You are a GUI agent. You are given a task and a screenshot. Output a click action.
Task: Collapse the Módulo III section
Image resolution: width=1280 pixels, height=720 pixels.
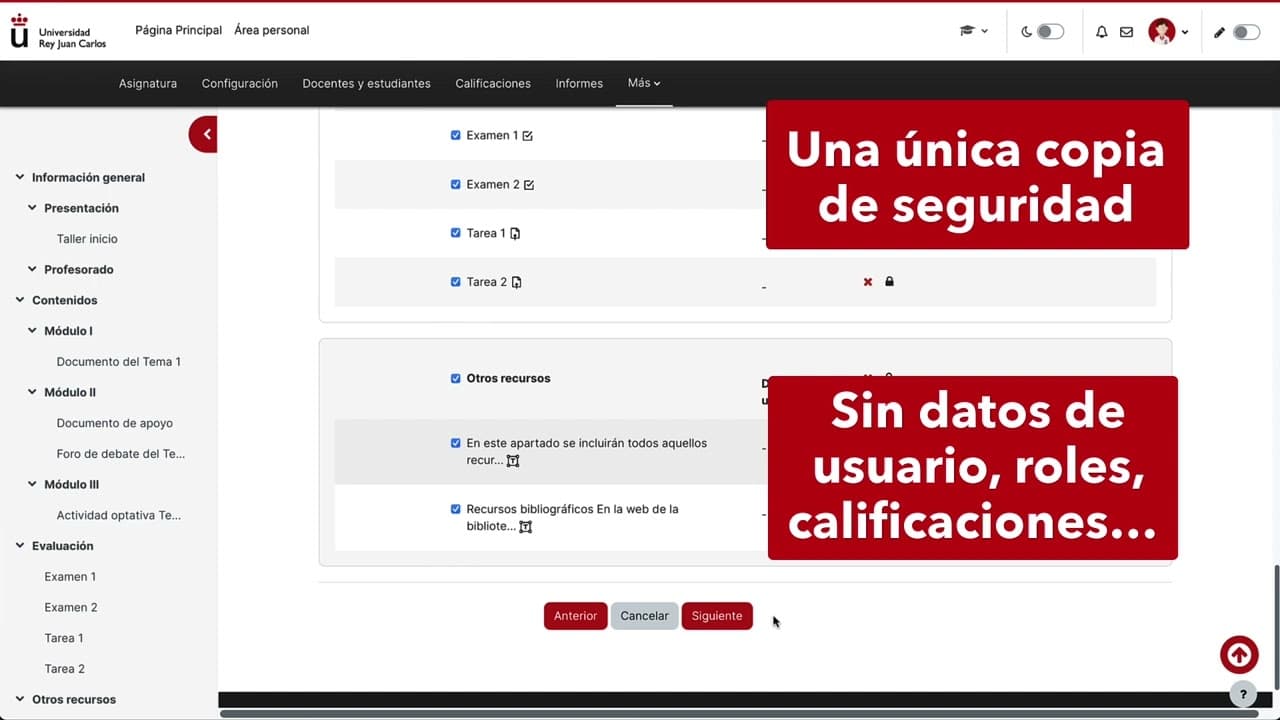click(x=32, y=484)
